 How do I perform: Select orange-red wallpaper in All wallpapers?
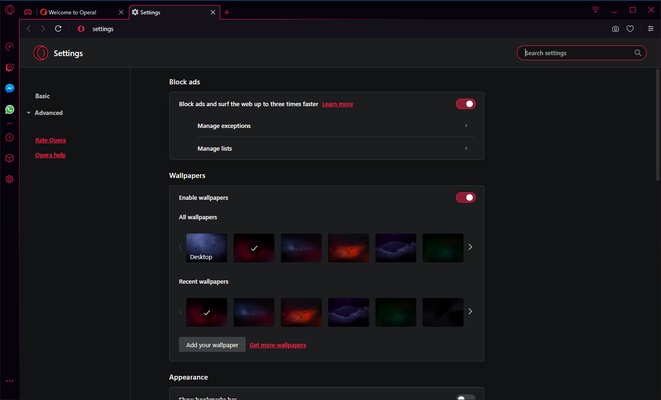click(x=348, y=248)
